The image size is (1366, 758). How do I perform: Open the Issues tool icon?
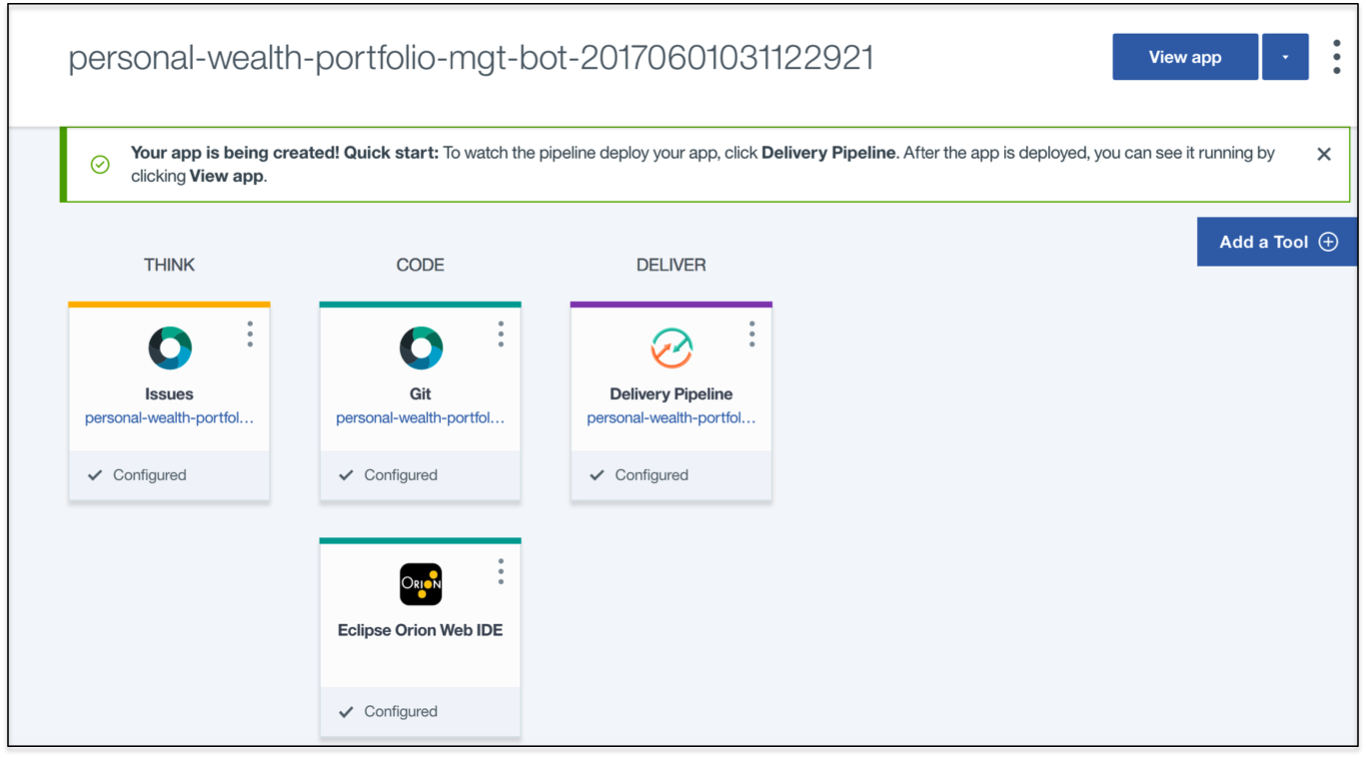(x=169, y=348)
